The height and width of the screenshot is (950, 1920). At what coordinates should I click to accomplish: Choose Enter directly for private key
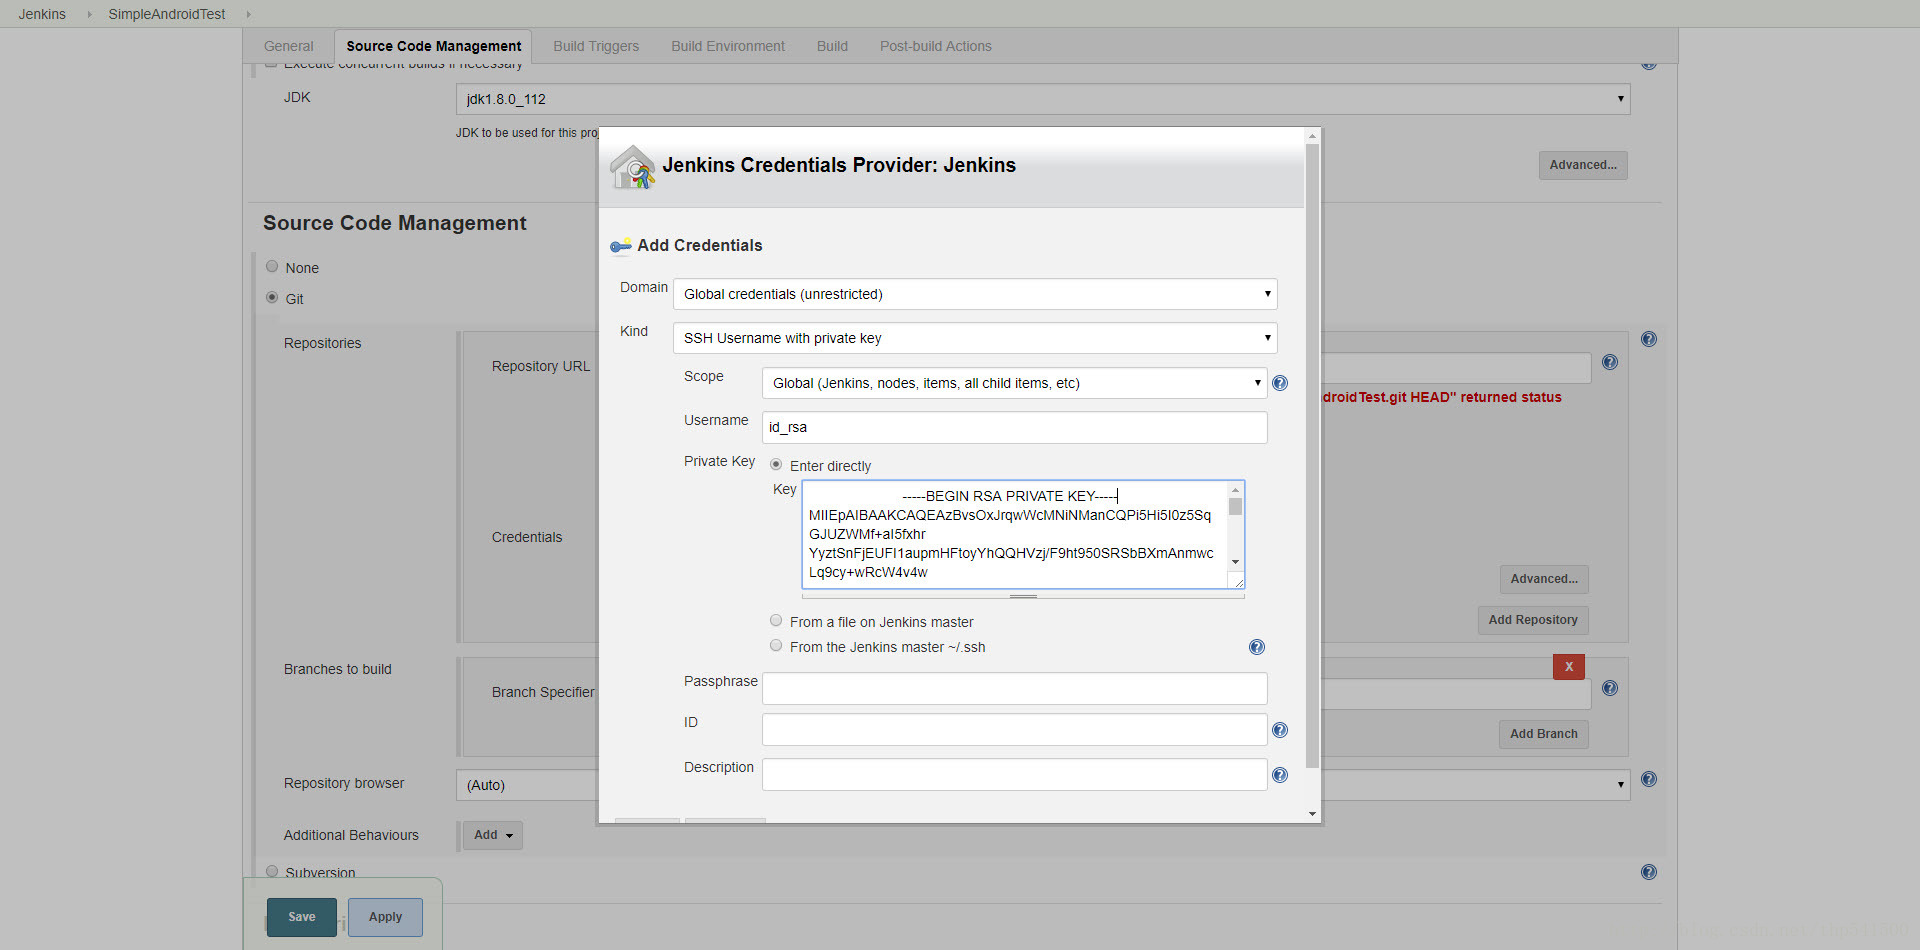click(x=776, y=465)
